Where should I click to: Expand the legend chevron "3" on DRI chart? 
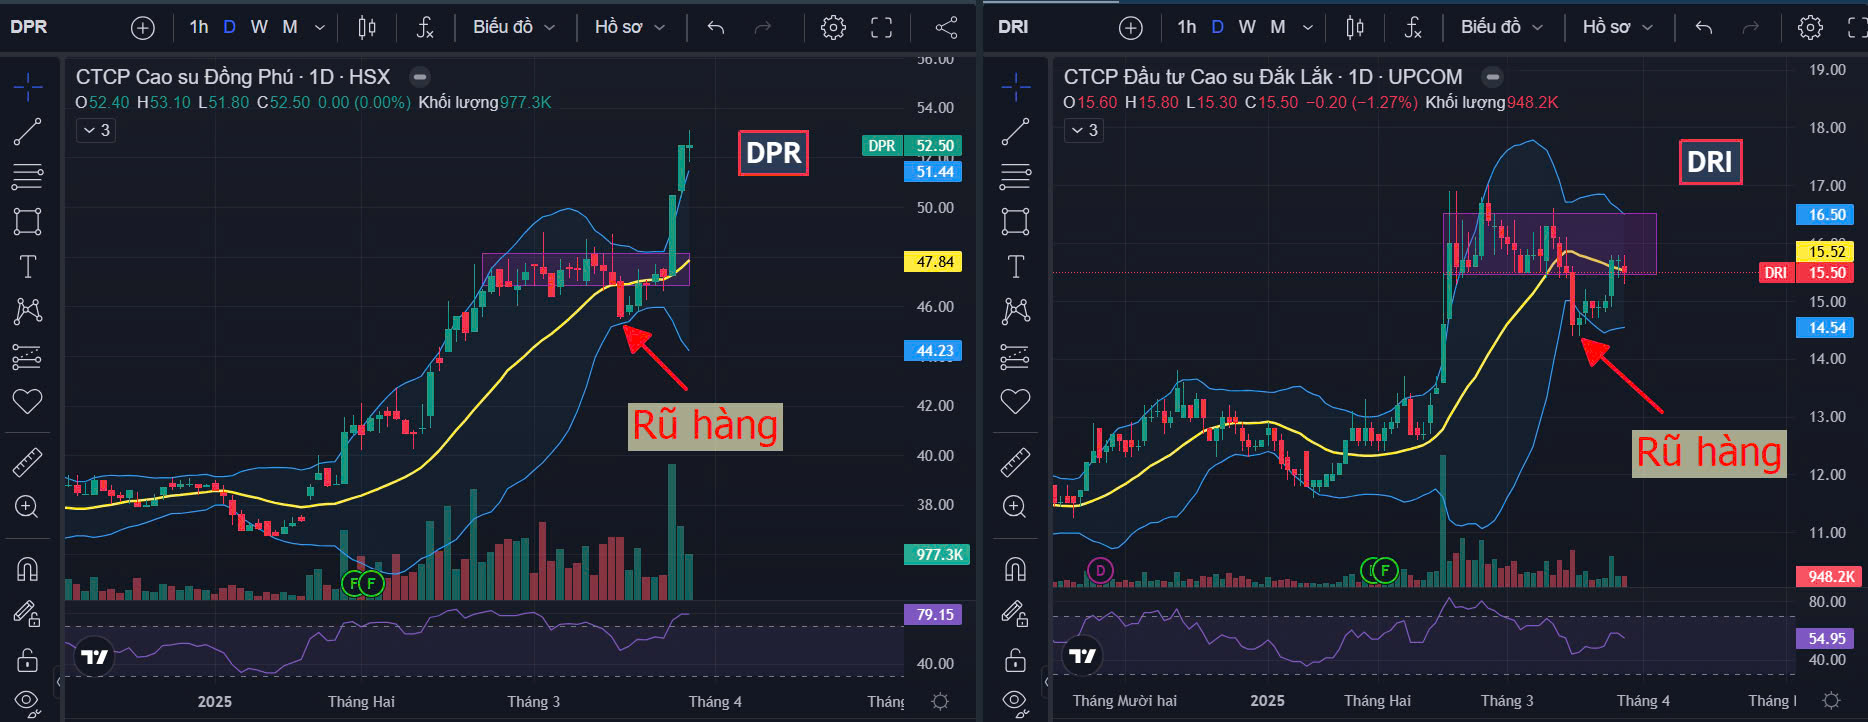pos(1085,131)
